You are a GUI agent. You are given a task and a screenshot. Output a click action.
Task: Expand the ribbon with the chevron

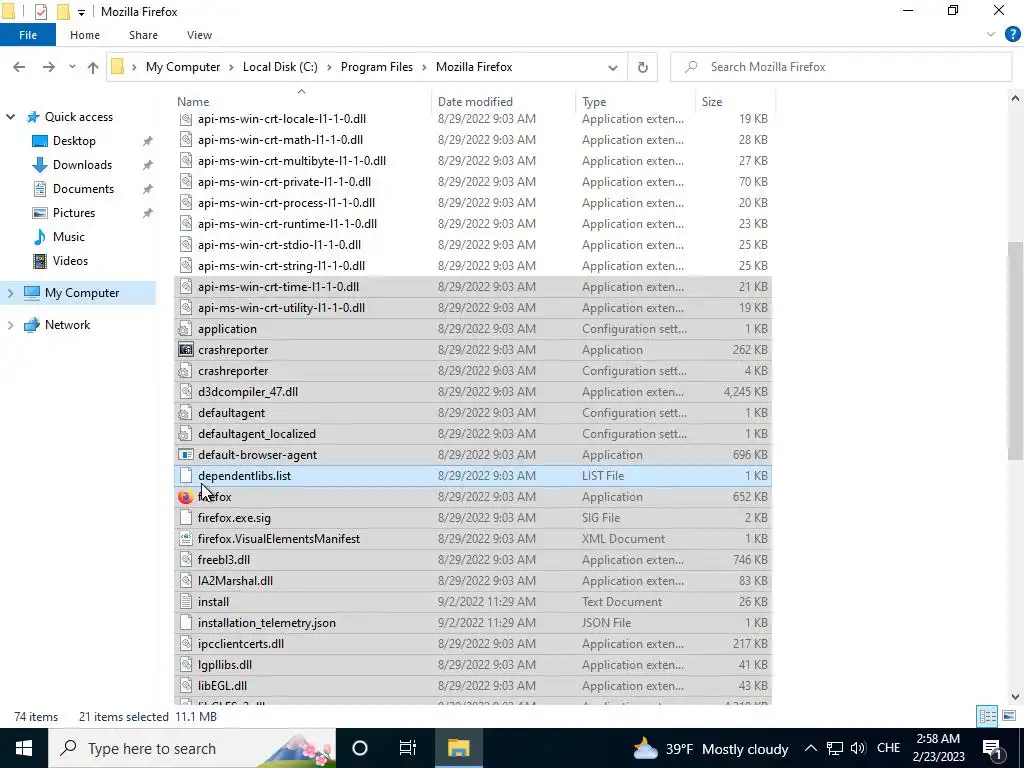(991, 35)
